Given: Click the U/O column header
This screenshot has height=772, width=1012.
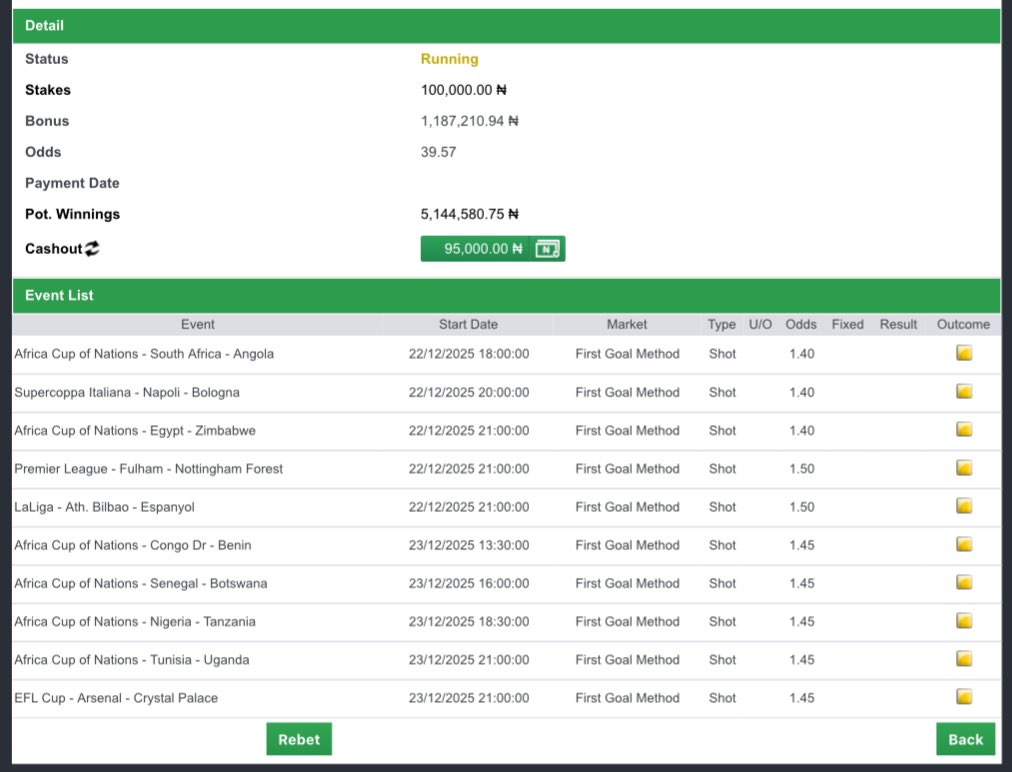Looking at the screenshot, I should [760, 325].
